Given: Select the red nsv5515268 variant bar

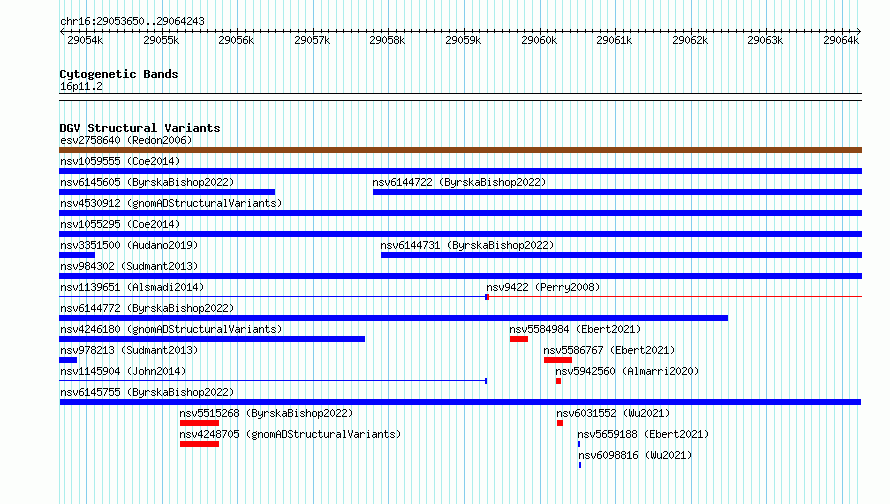Looking at the screenshot, I should click(199, 423).
